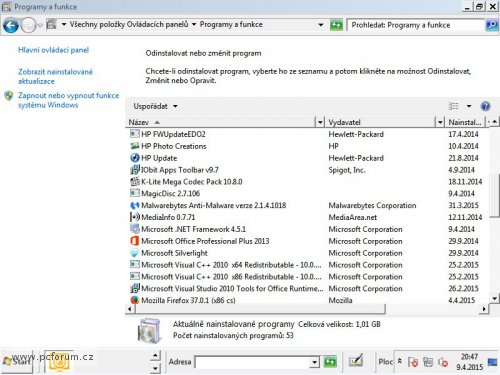Sort by the Název column header

click(221, 122)
